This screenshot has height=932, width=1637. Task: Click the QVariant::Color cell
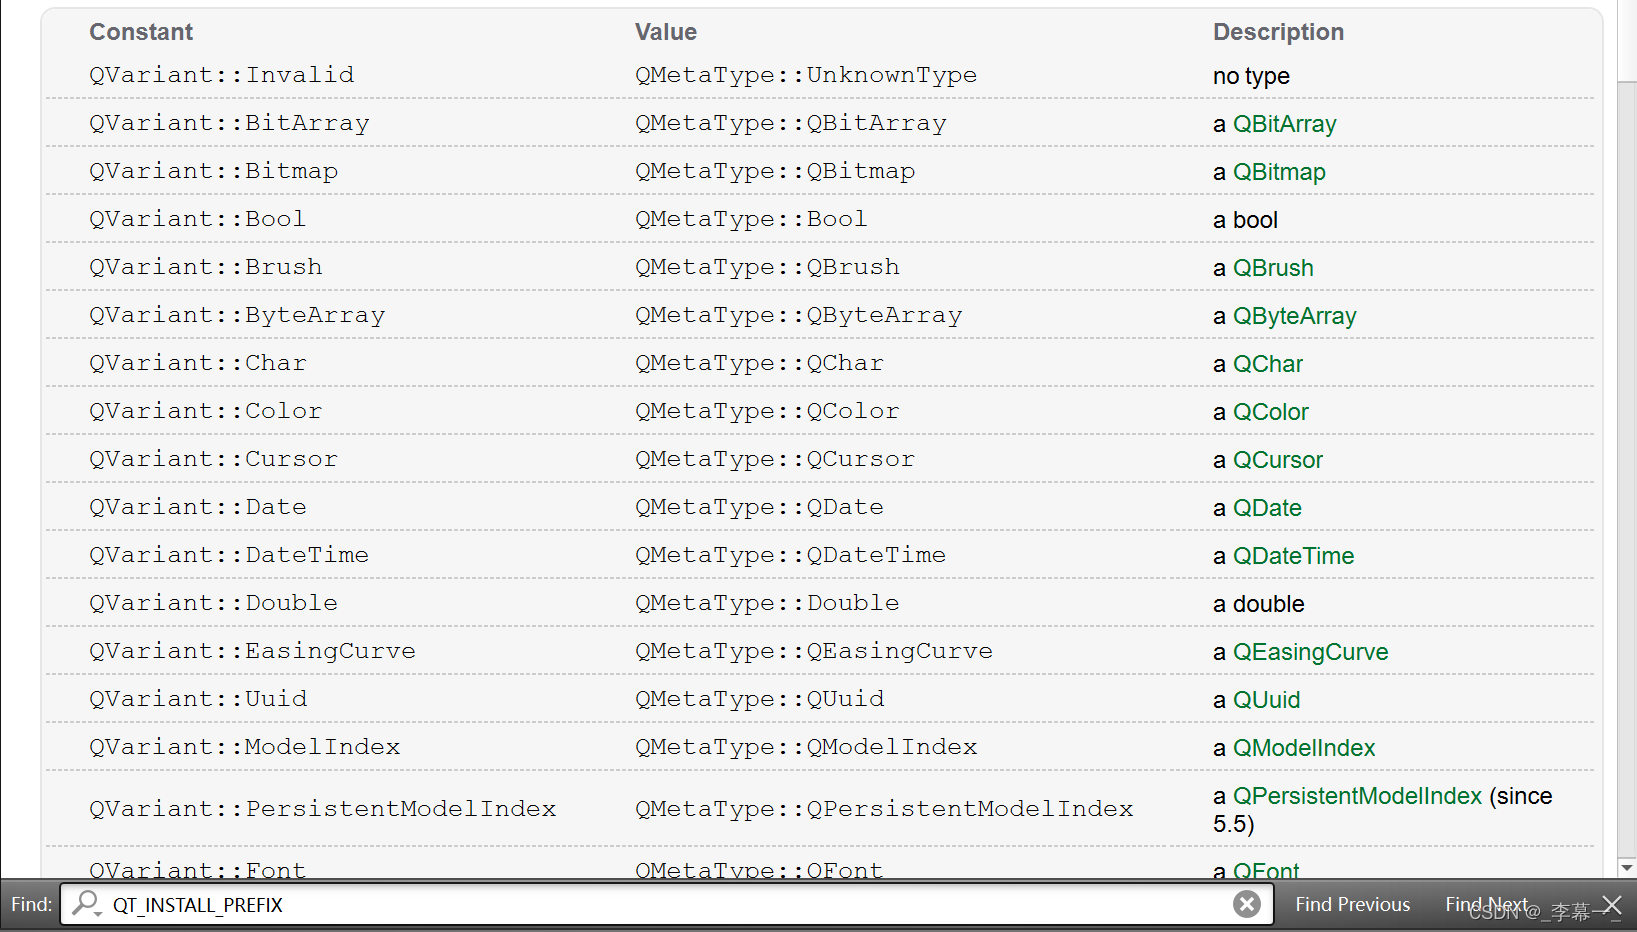[205, 411]
